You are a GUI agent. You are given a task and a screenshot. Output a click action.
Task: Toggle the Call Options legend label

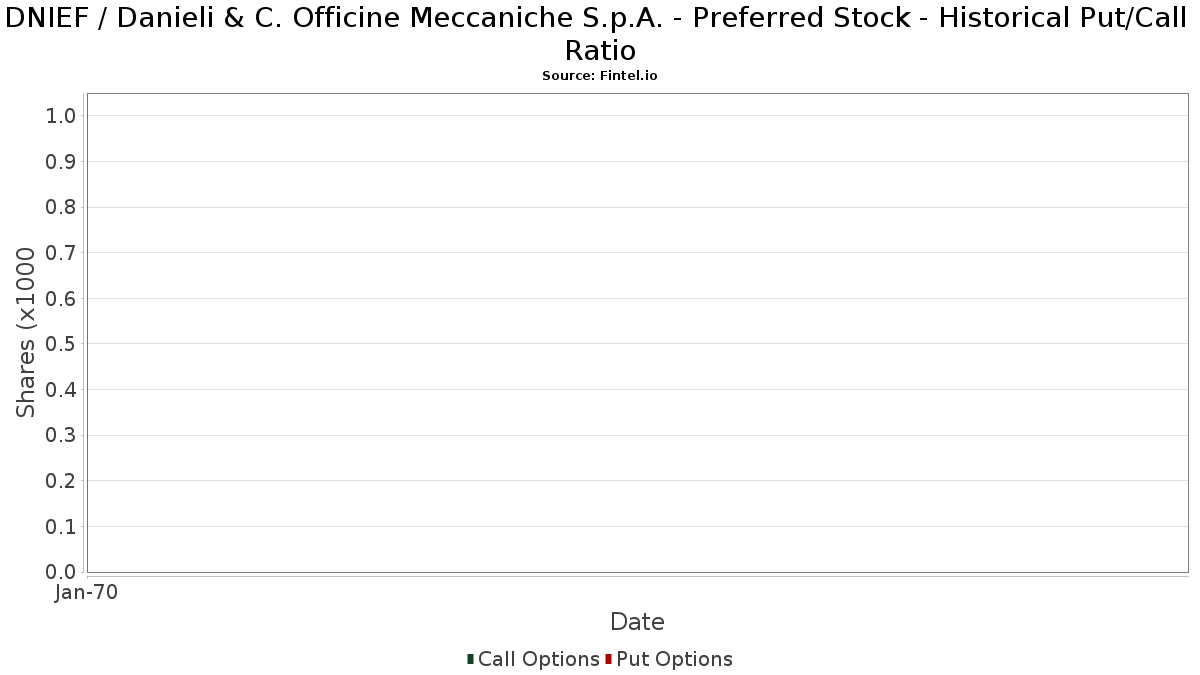click(x=538, y=659)
